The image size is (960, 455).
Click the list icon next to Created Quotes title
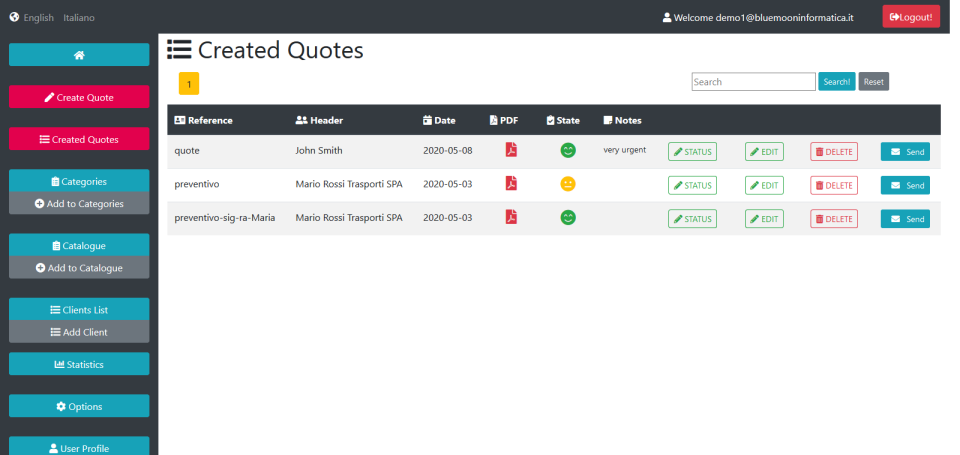click(x=179, y=50)
